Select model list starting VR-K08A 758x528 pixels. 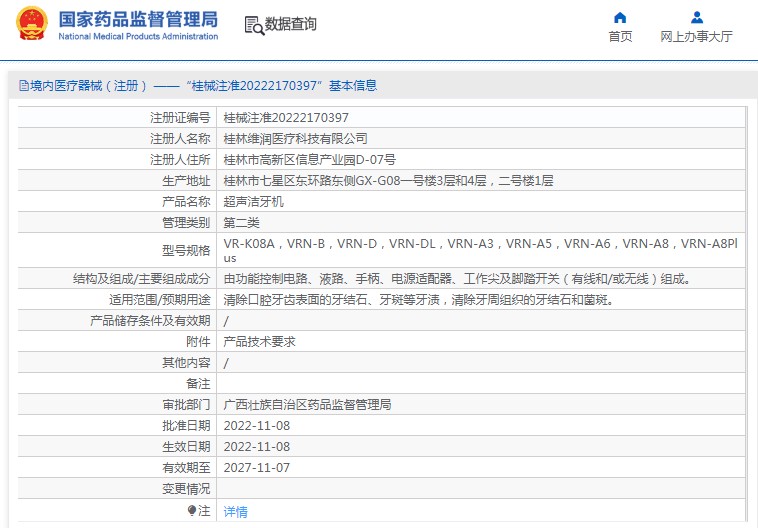pos(481,250)
